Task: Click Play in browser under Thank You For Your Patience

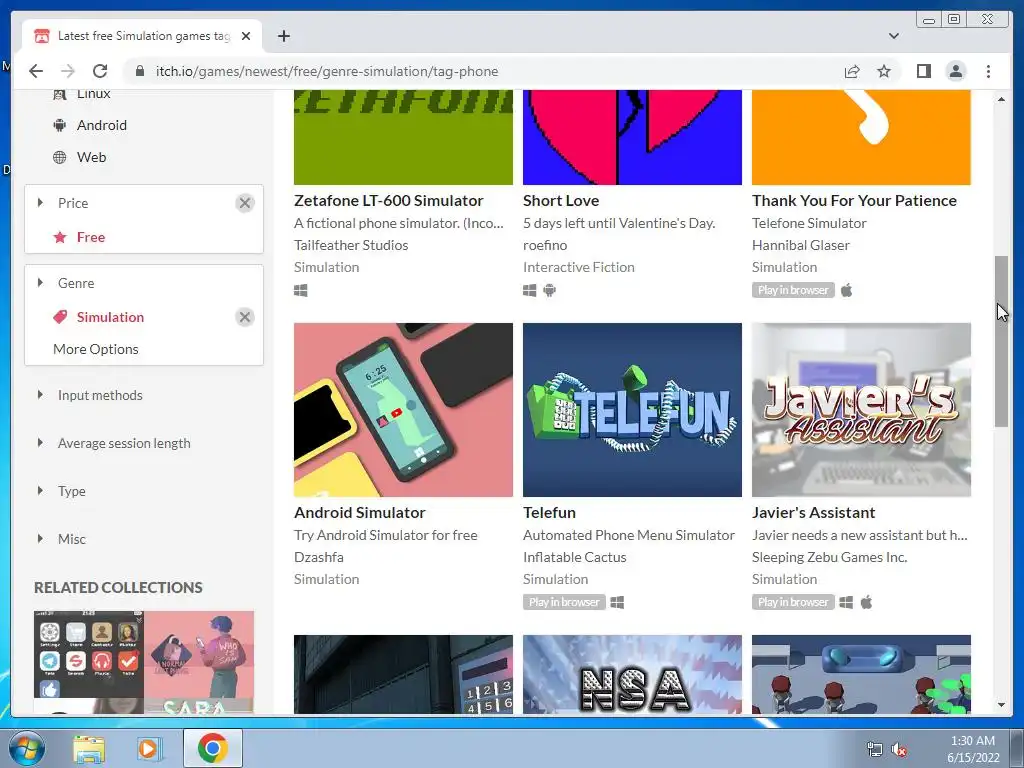Action: click(x=793, y=290)
